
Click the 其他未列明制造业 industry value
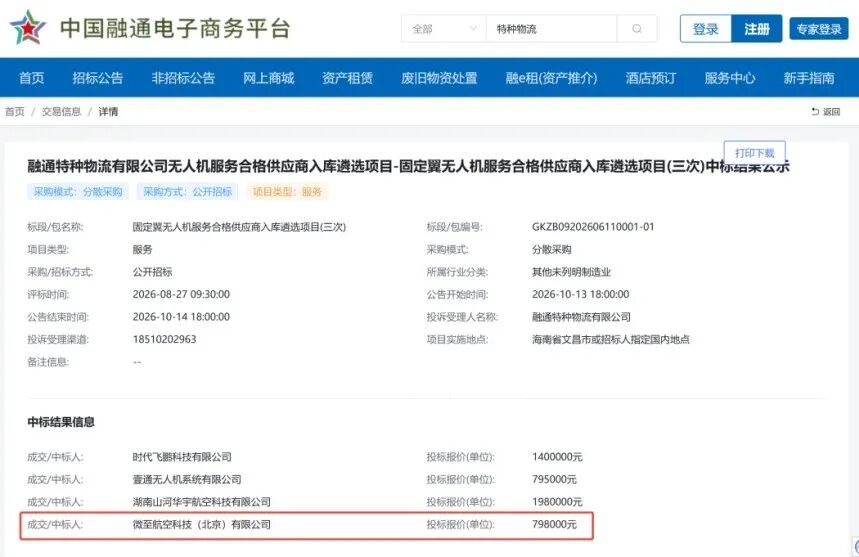[571, 272]
